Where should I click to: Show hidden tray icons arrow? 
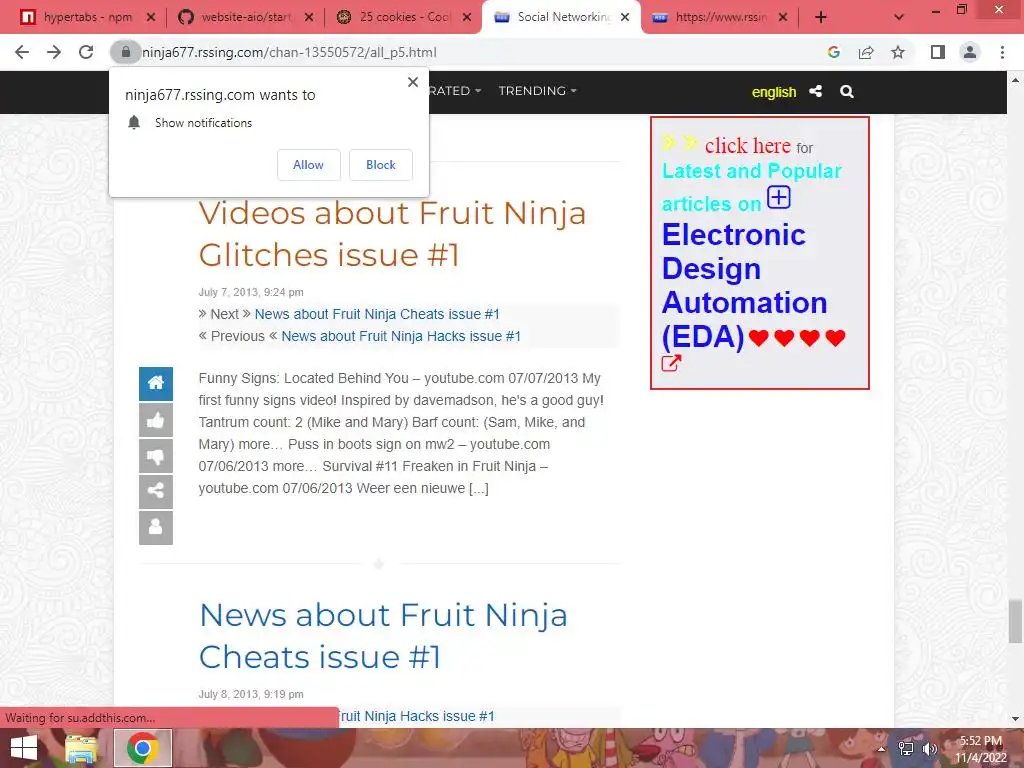coord(881,749)
